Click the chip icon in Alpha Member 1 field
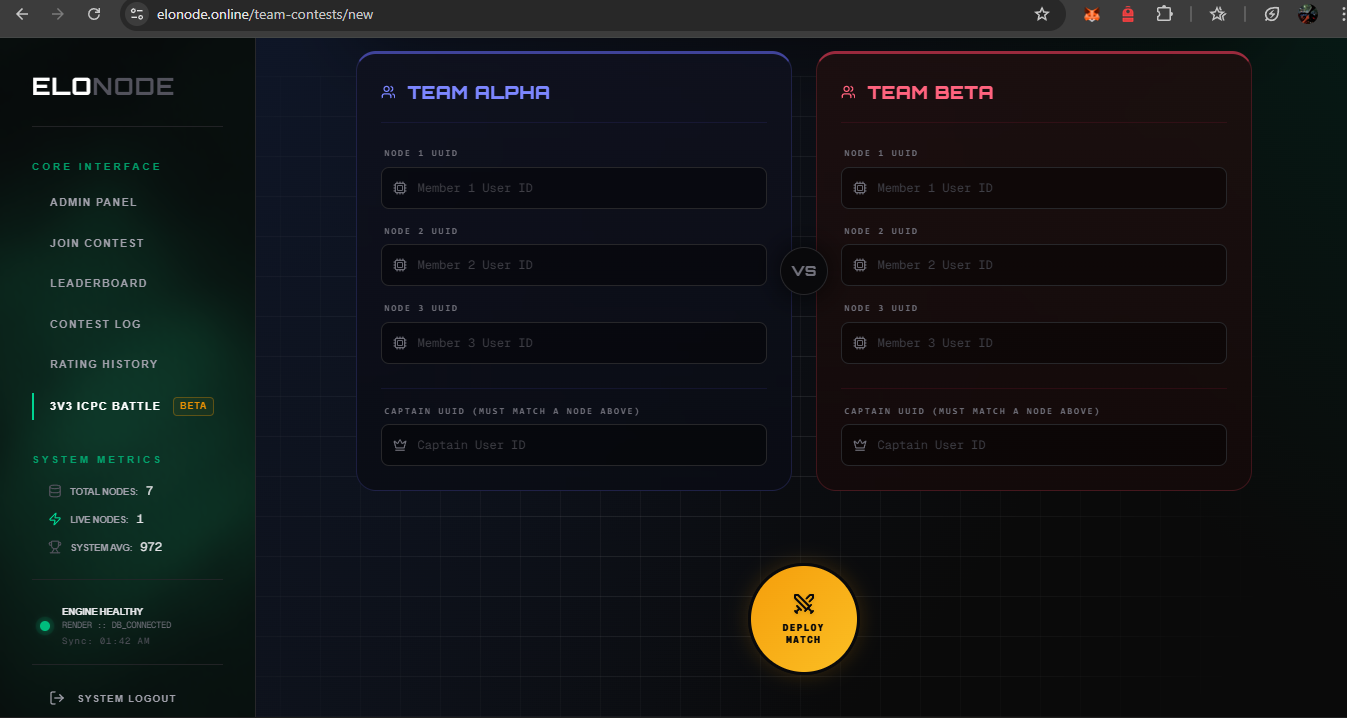The height and width of the screenshot is (718, 1347). pyautogui.click(x=400, y=188)
